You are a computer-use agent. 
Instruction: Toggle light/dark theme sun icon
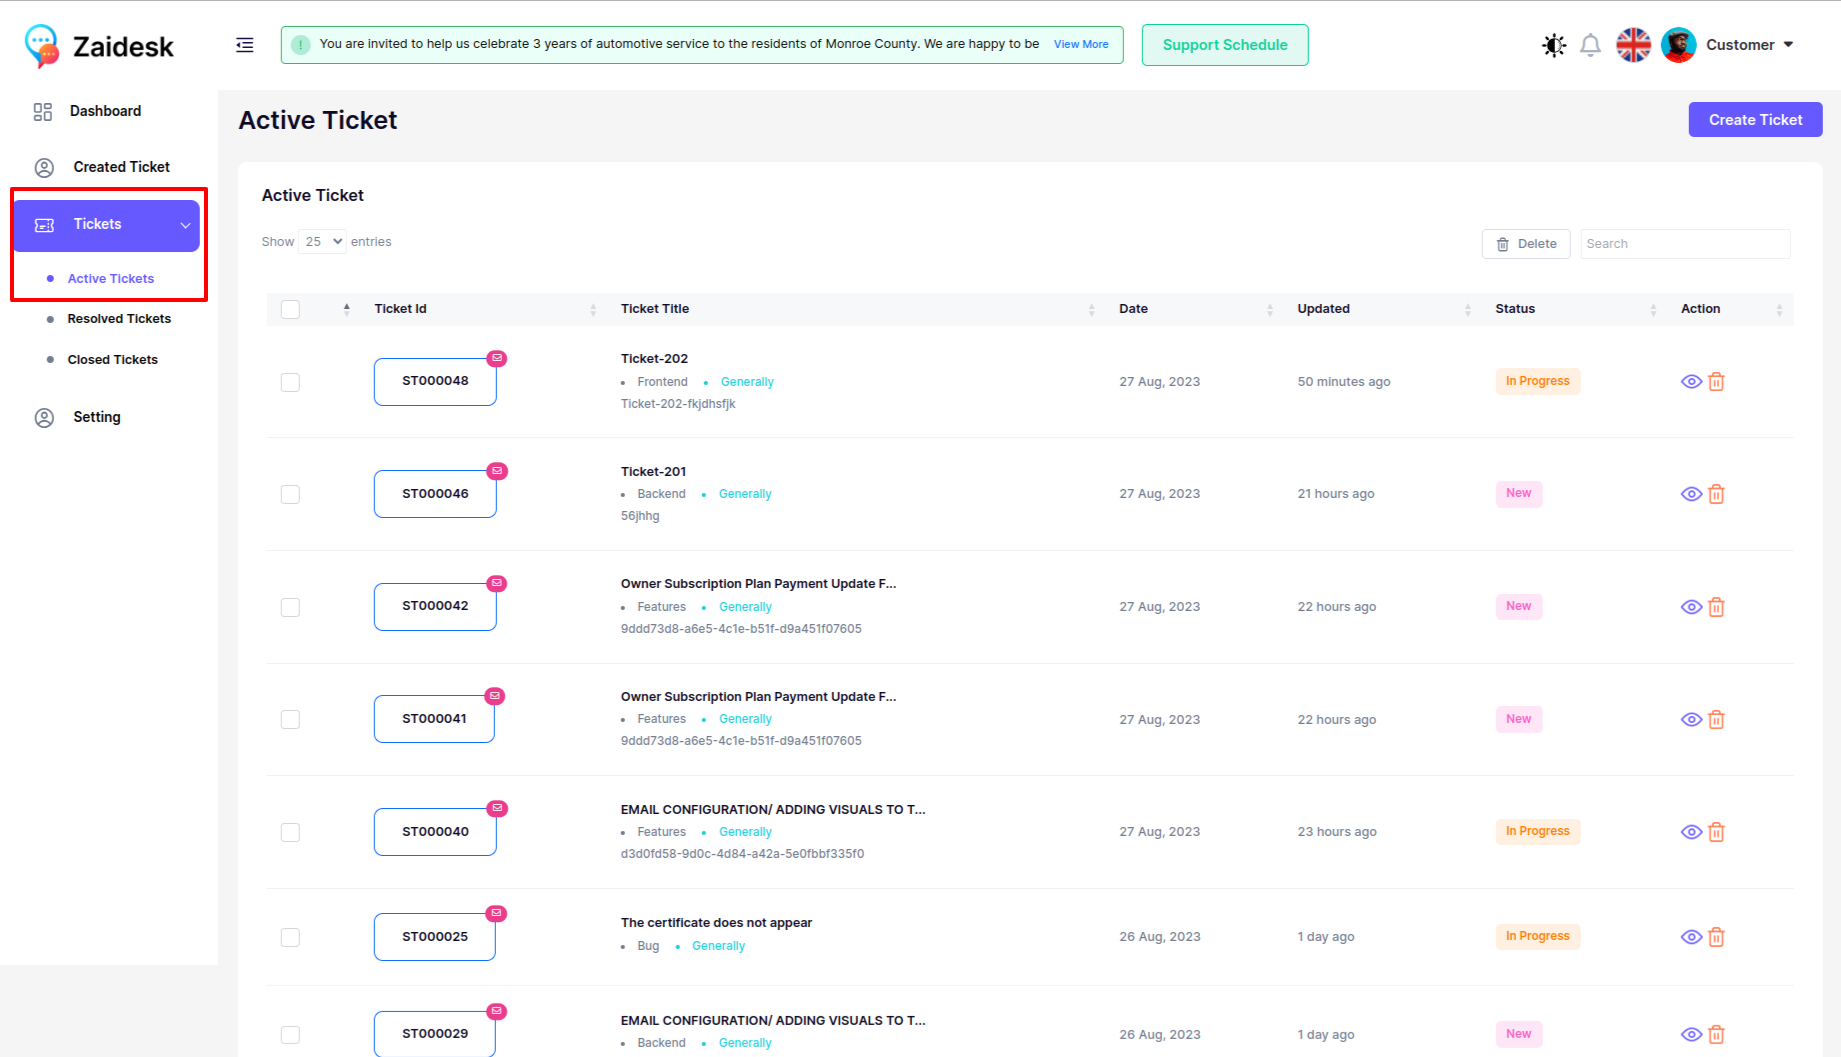pos(1554,45)
